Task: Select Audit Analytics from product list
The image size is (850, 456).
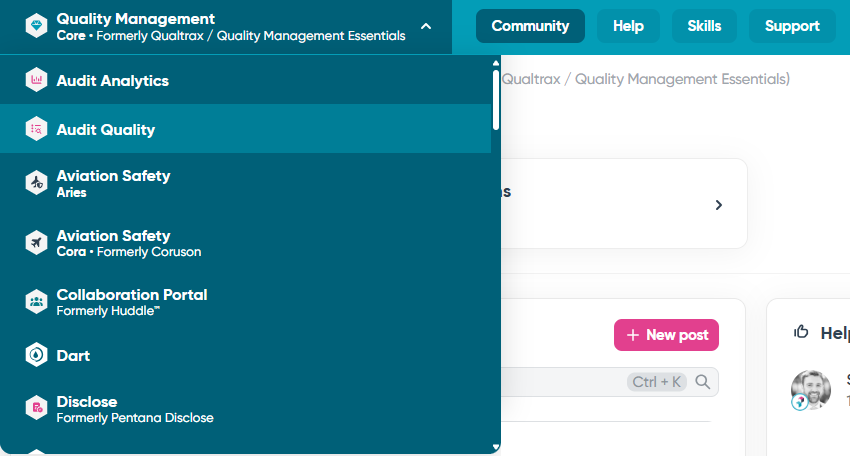Action: pos(113,80)
